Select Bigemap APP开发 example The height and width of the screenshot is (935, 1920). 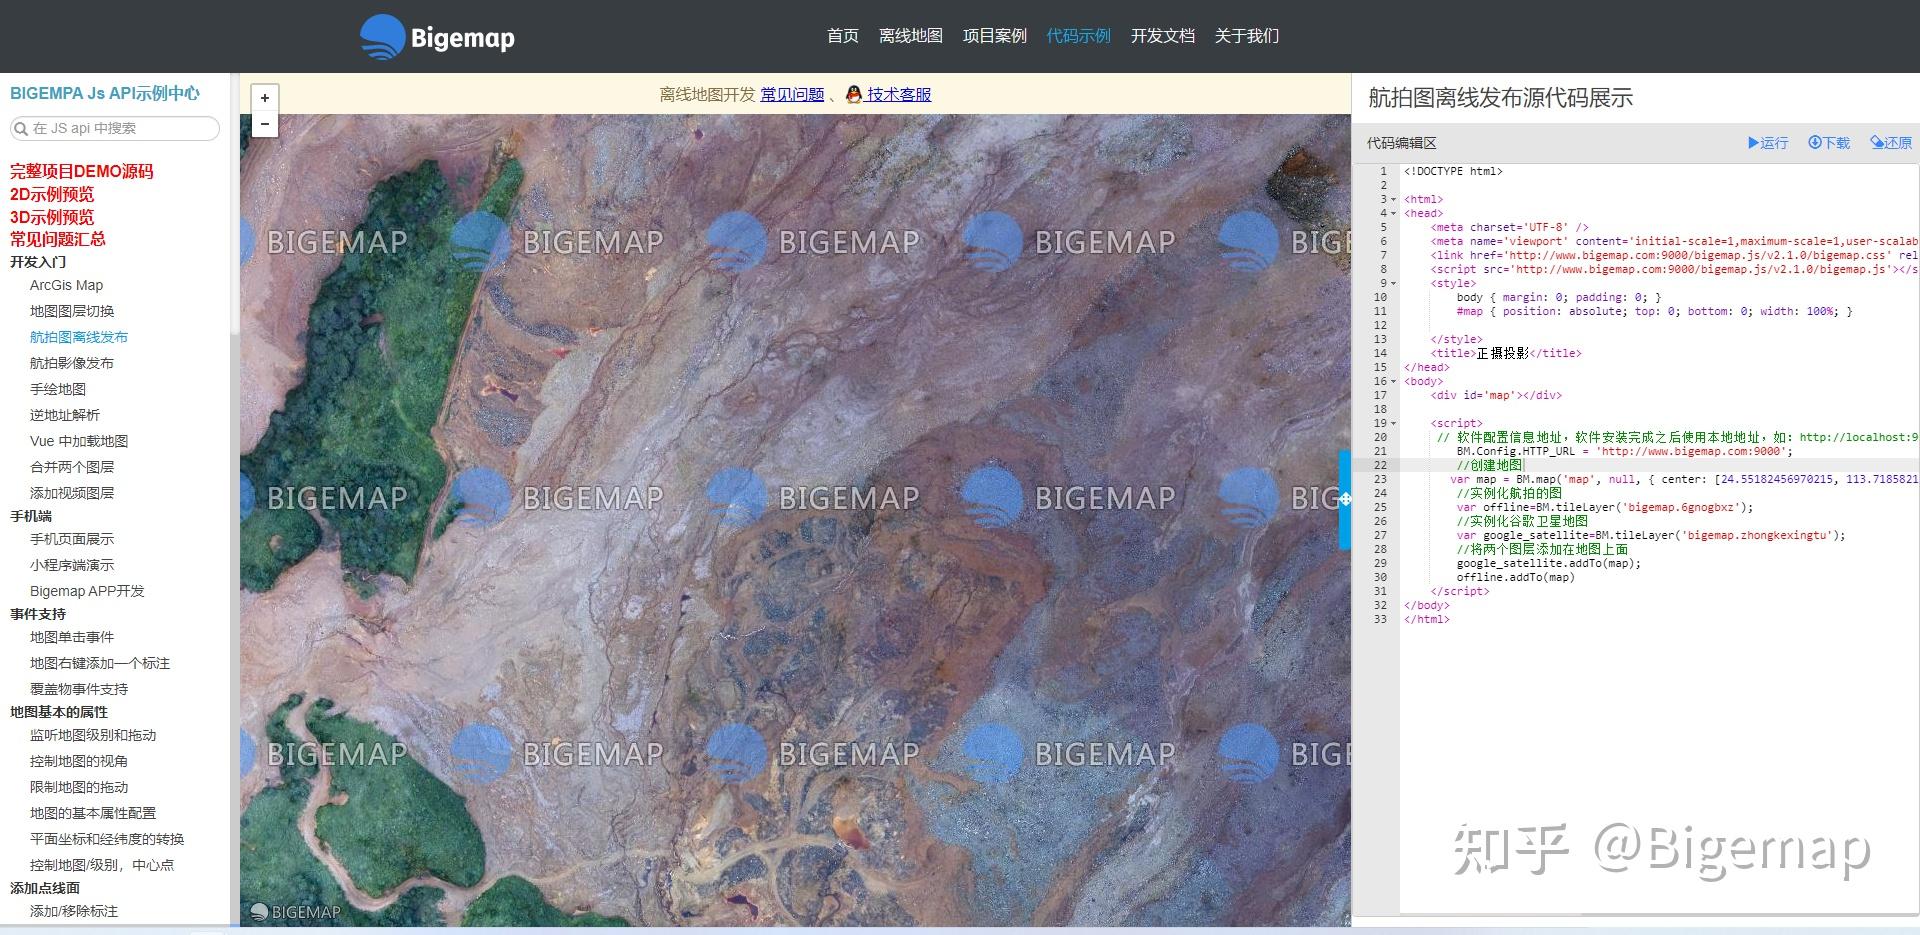[x=87, y=591]
